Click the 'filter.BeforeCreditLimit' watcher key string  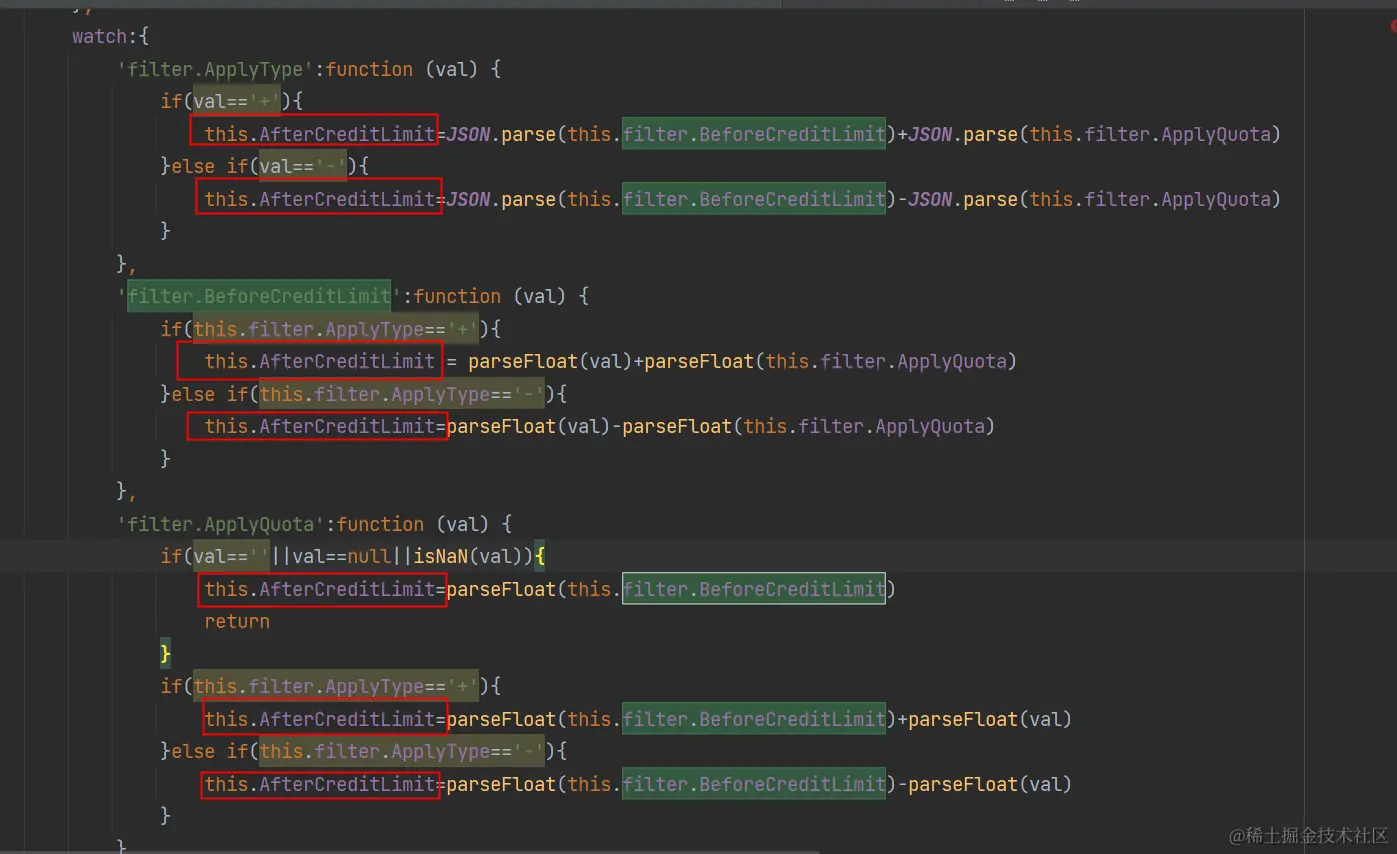tap(259, 296)
